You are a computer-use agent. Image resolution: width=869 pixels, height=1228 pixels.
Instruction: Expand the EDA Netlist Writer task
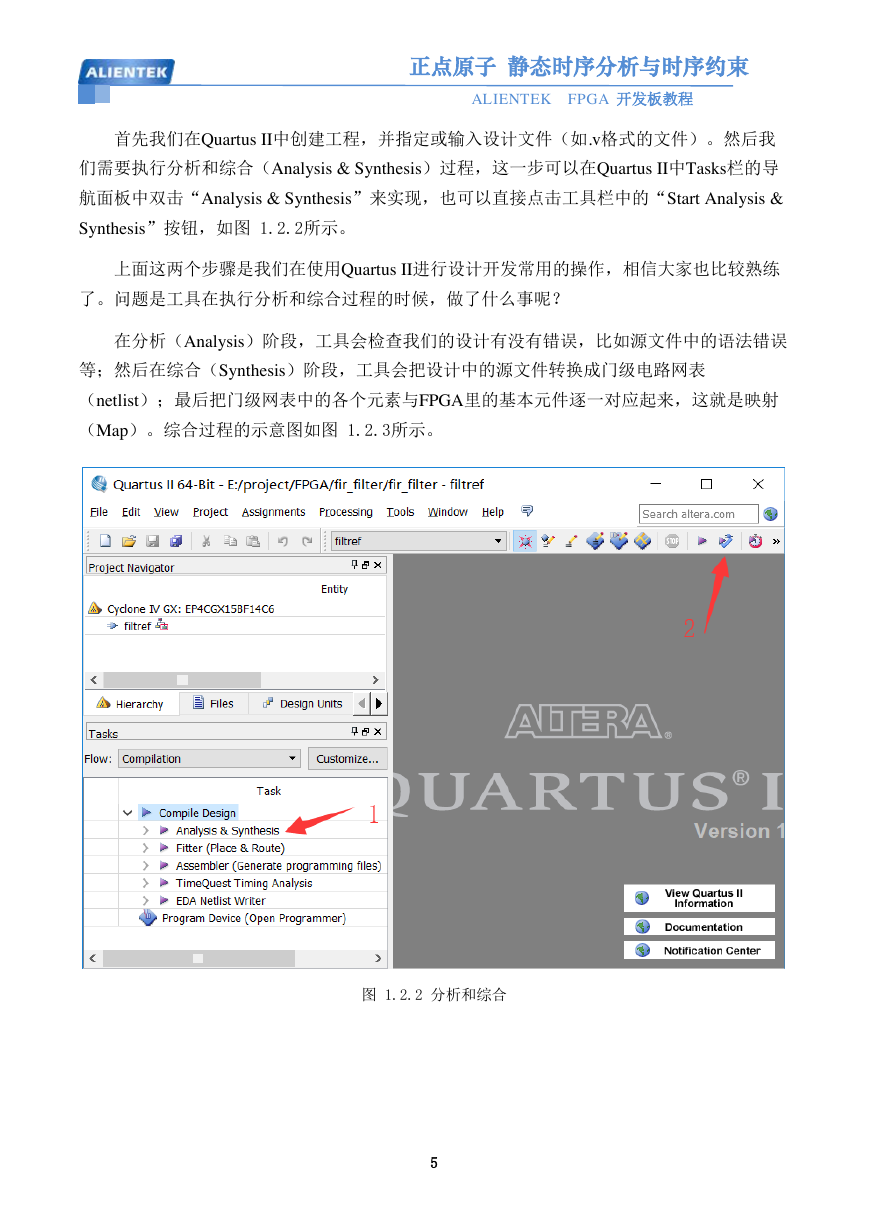point(145,901)
